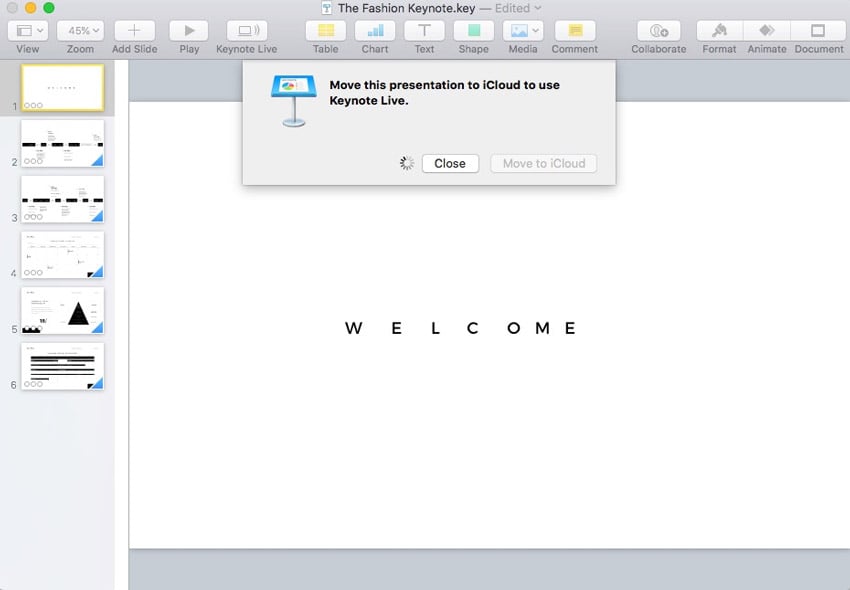Click the Collaborate toolbar icon
The height and width of the screenshot is (590, 850).
click(658, 31)
